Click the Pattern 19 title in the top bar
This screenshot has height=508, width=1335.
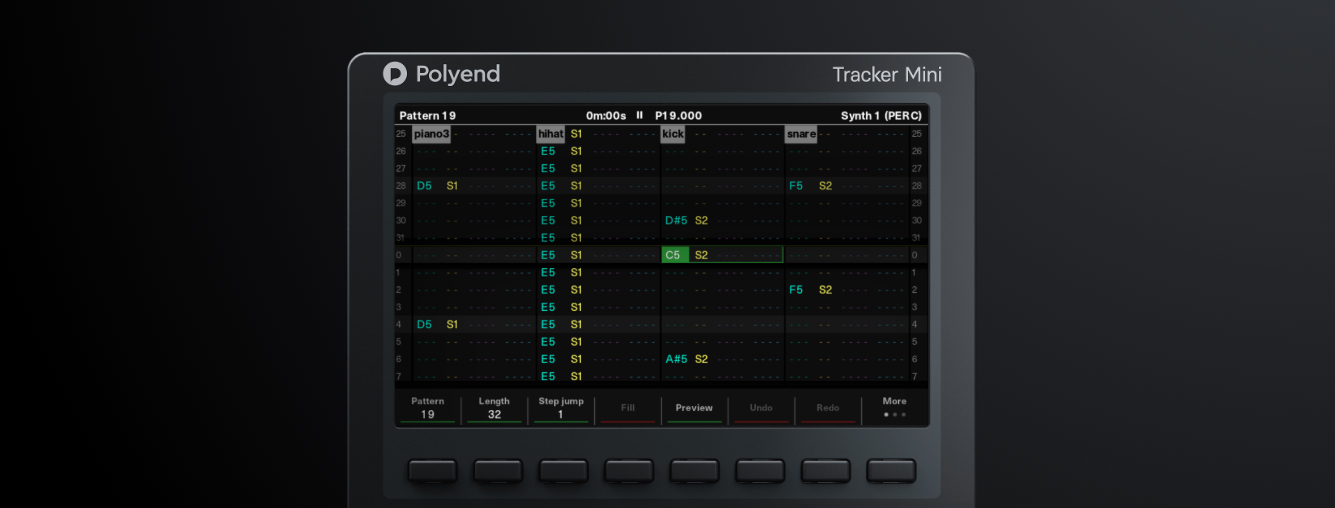[427, 116]
